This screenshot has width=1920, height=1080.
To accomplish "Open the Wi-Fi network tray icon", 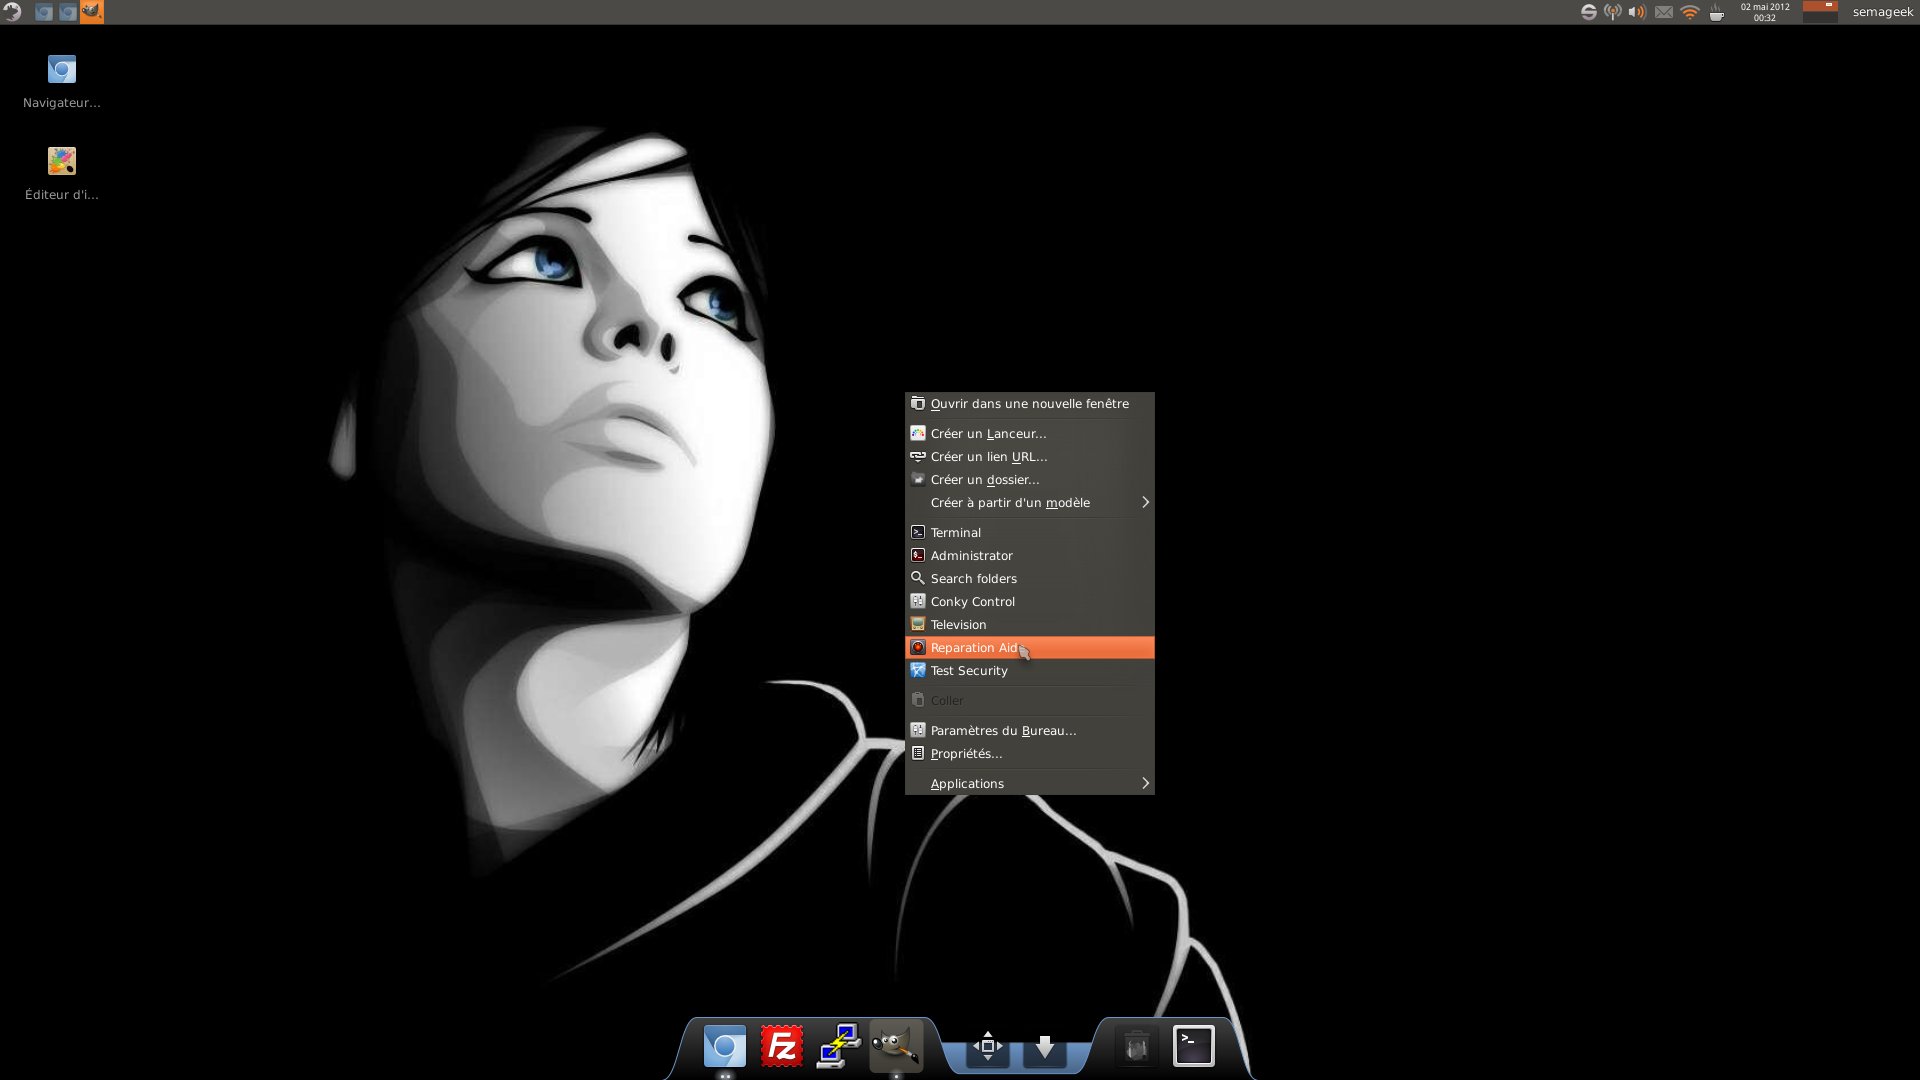I will 1690,12.
